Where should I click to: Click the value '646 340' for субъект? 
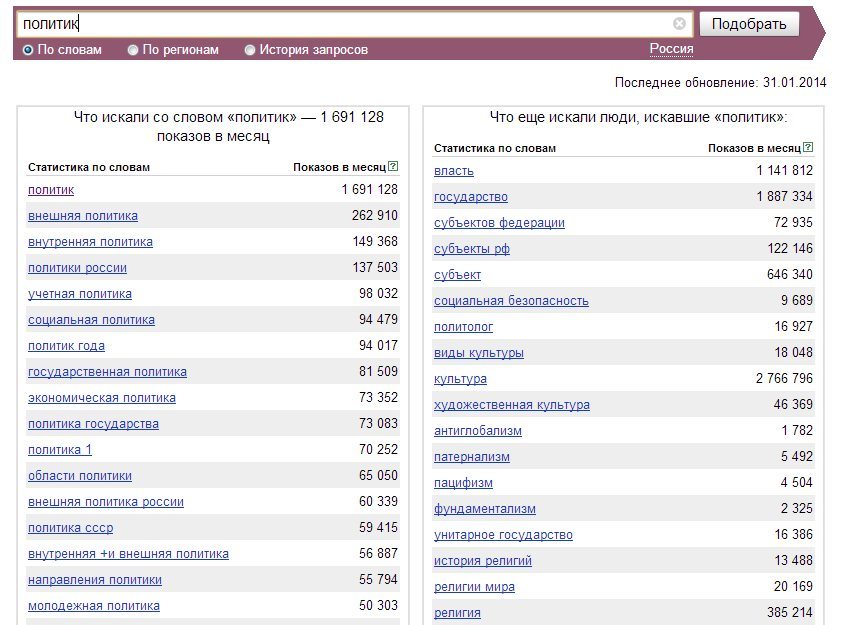[790, 274]
